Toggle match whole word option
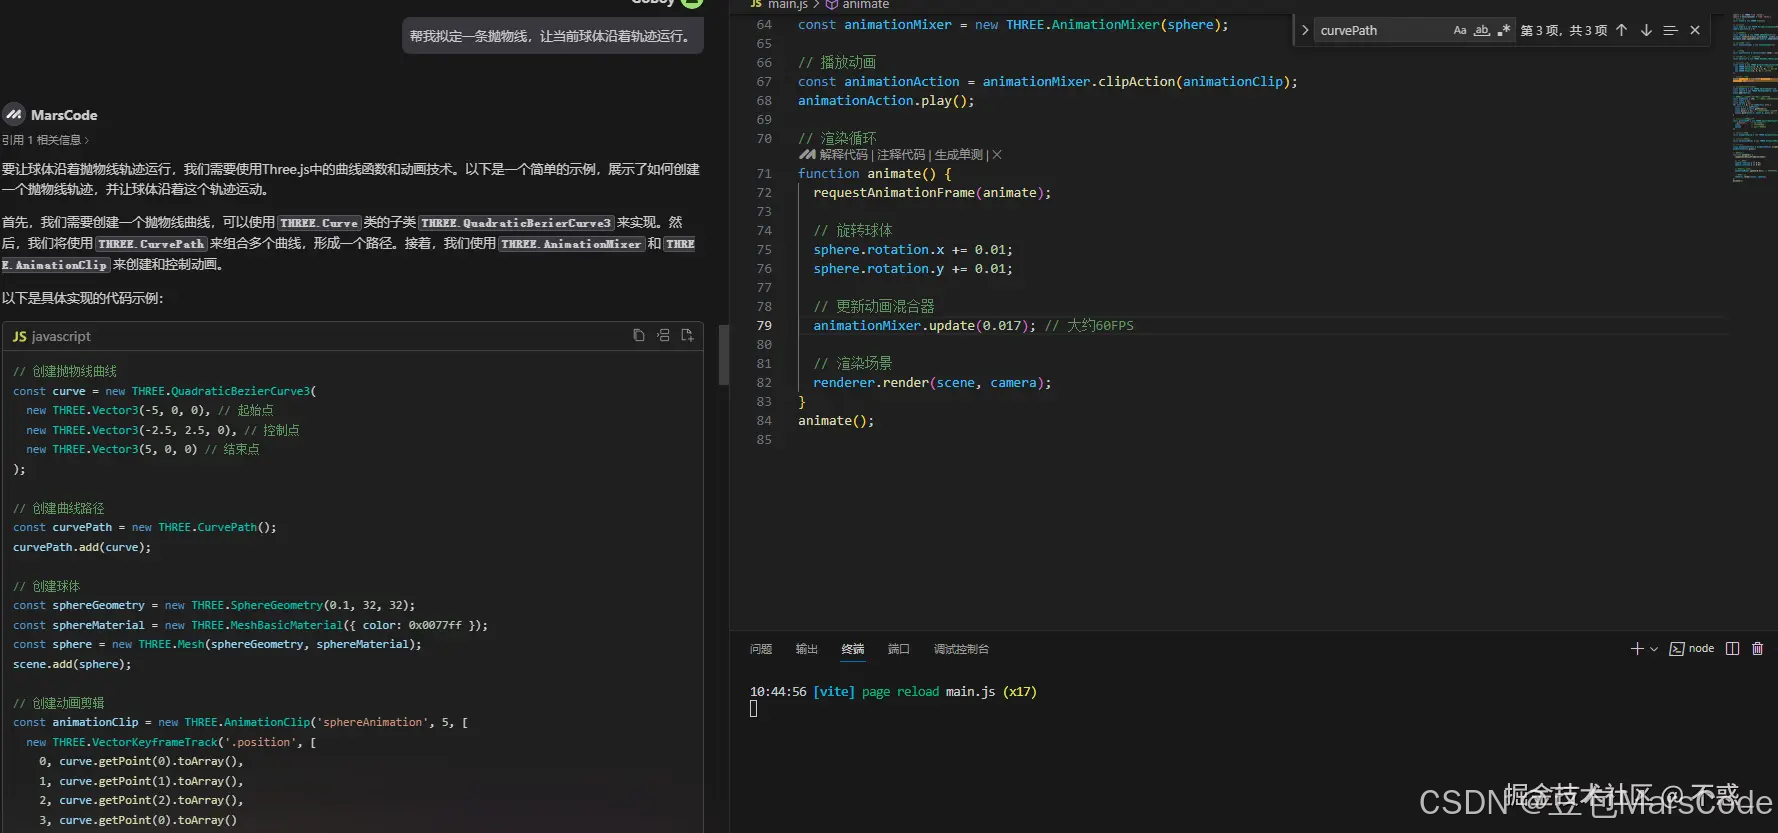This screenshot has width=1778, height=833. [1482, 30]
